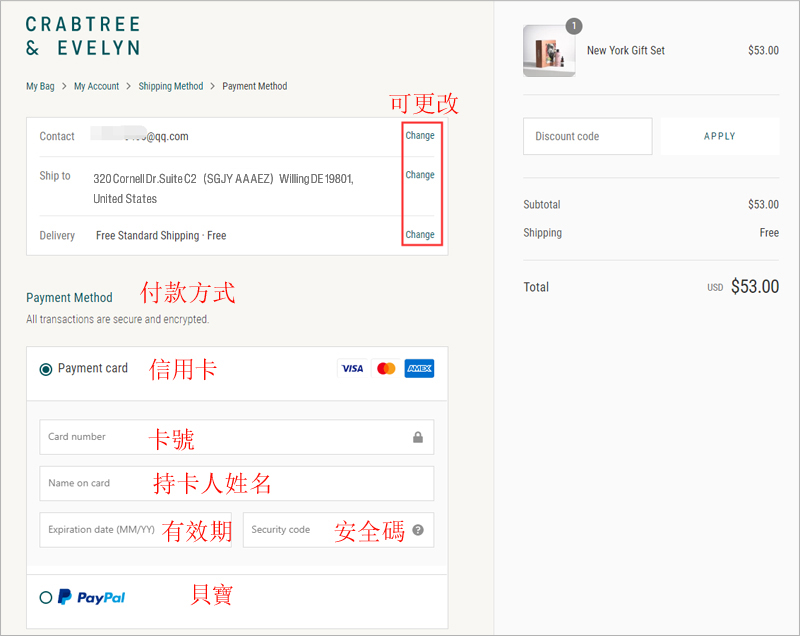The height and width of the screenshot is (636, 800).
Task: Click the security code help icon
Action: (418, 530)
